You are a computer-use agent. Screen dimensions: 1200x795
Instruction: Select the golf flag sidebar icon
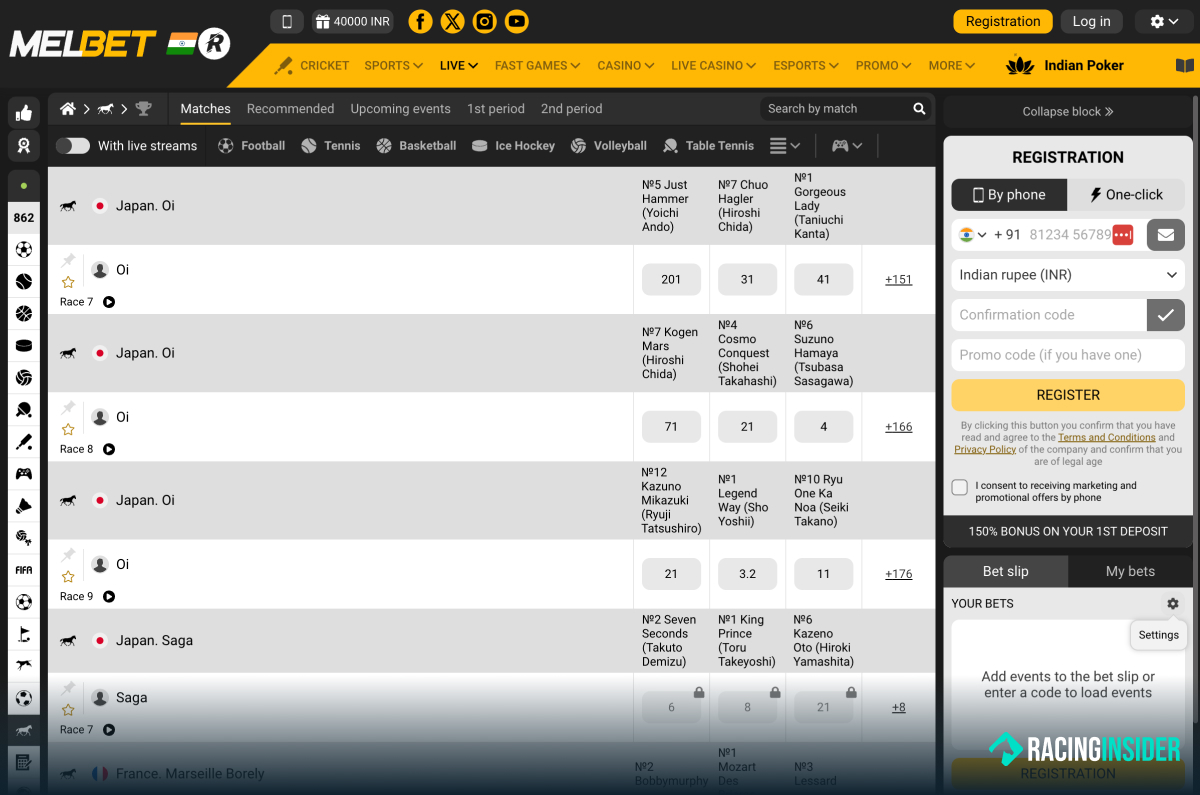[24, 634]
